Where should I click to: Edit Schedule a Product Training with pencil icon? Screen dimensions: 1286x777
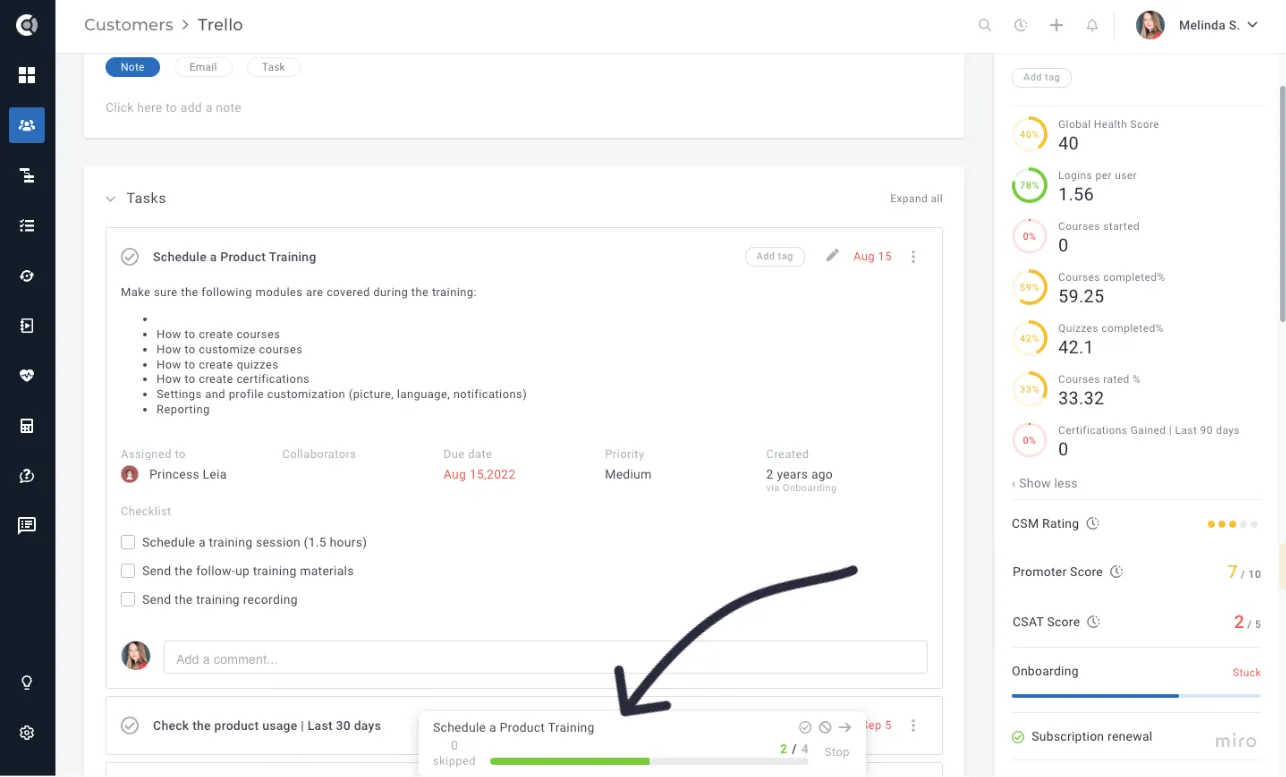832,256
